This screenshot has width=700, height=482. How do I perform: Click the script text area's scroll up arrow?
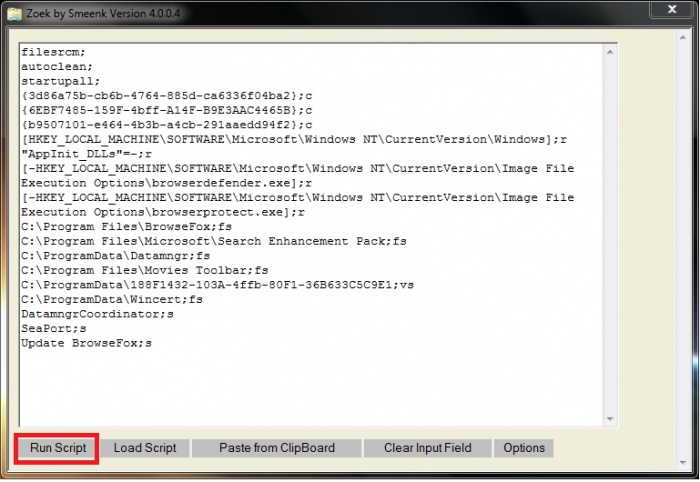[x=610, y=52]
